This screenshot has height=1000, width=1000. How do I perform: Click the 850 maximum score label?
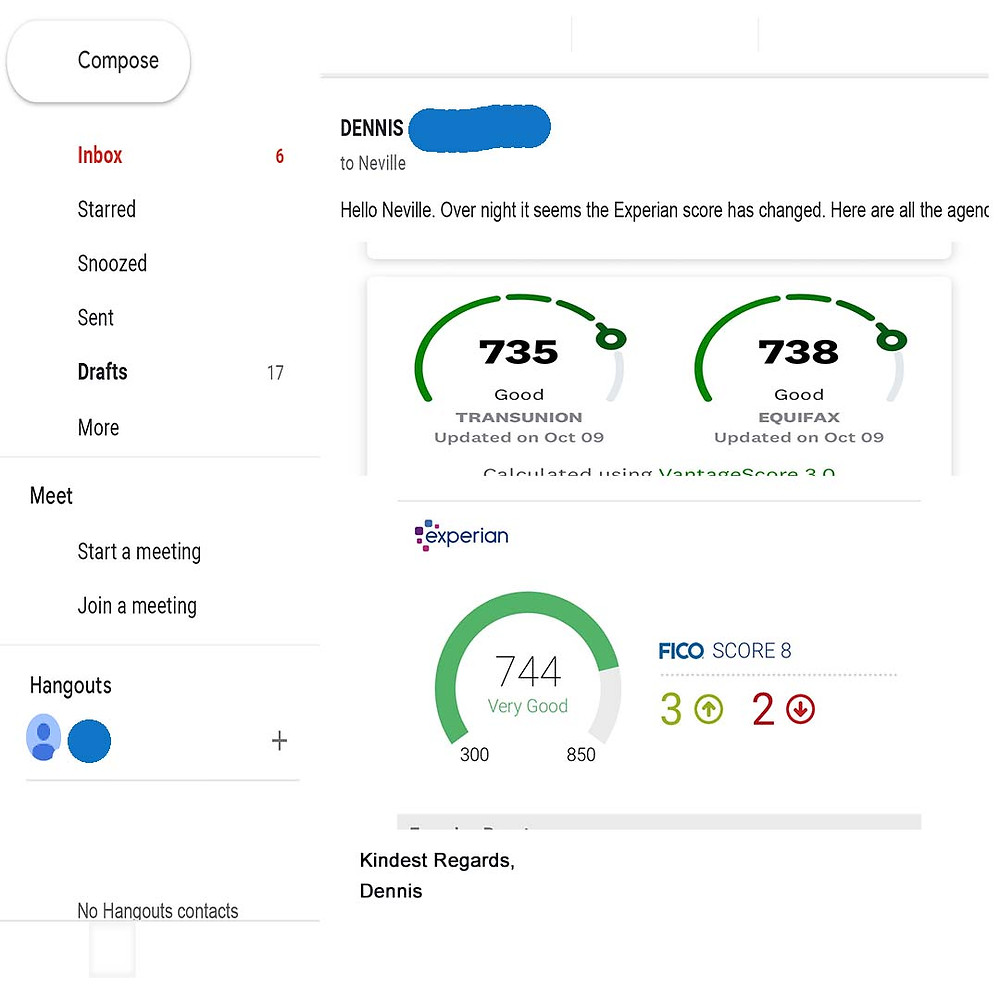(581, 754)
